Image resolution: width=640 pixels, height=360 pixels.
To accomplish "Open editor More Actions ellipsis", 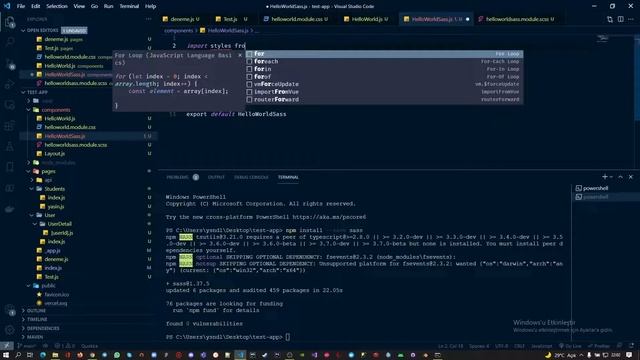I will pos(631,19).
